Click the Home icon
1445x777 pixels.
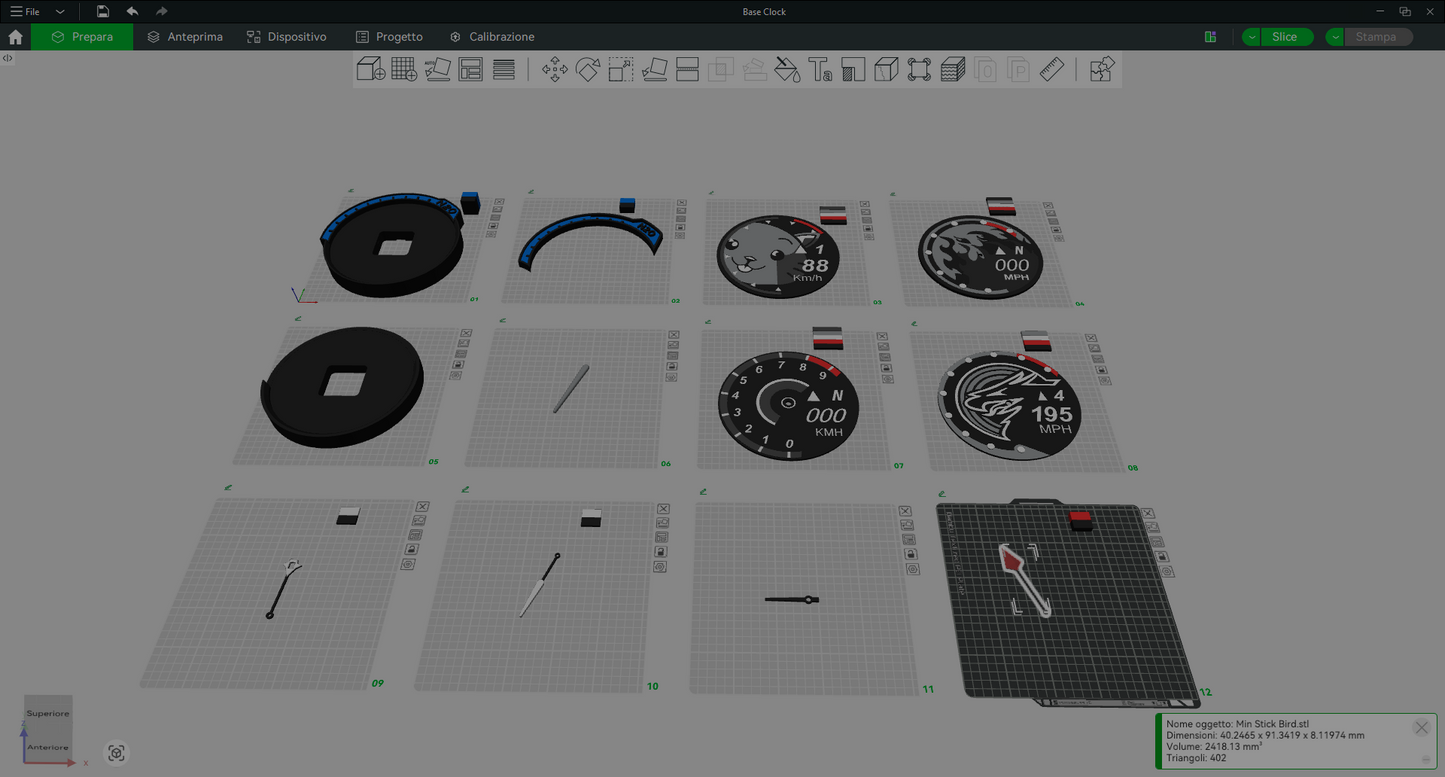15,37
